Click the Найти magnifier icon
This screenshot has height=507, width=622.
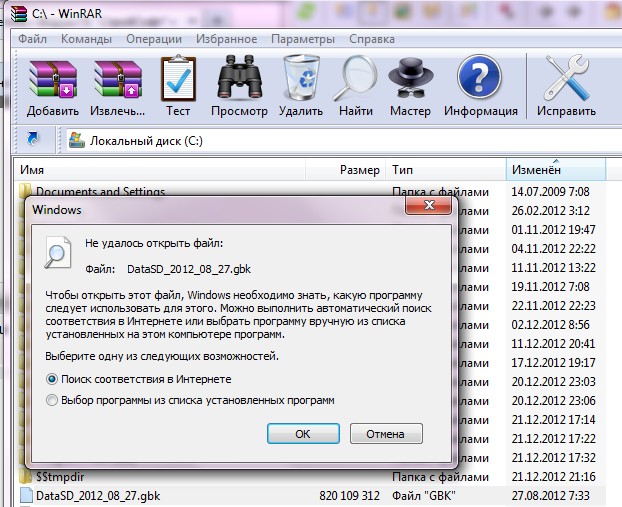355,78
